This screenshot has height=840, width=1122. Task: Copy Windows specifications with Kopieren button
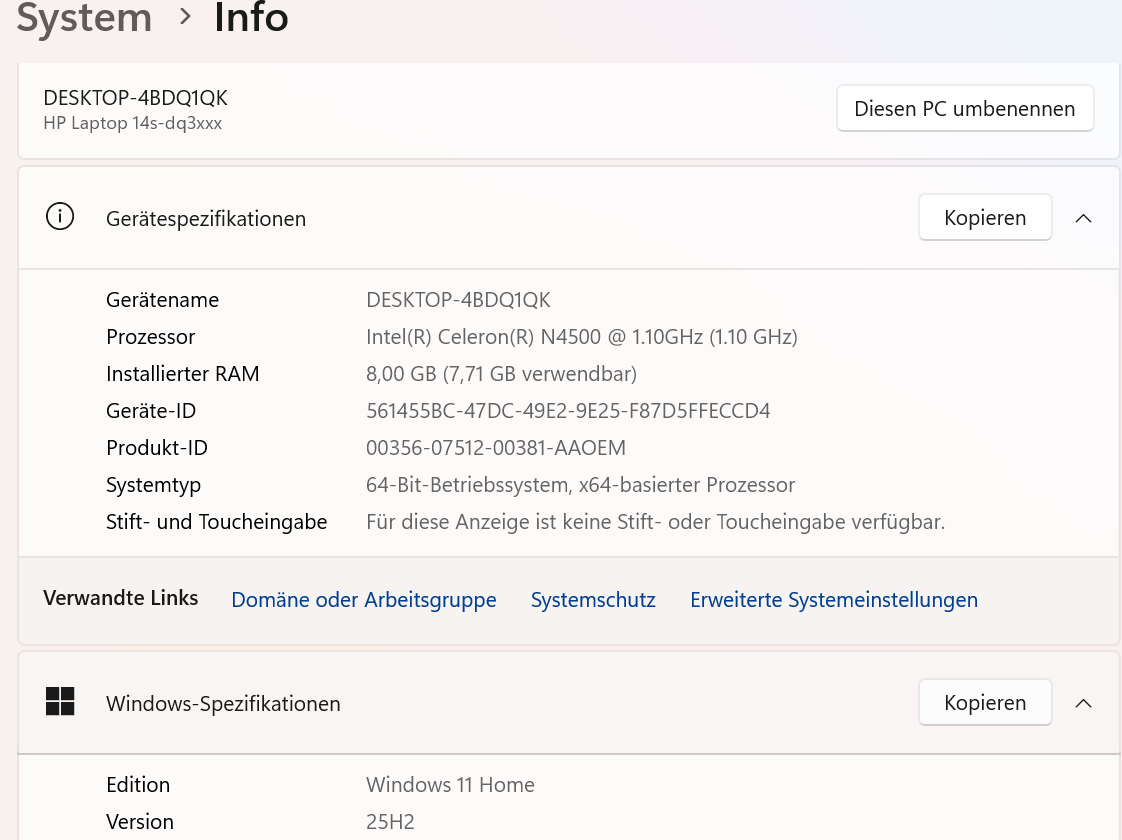coord(985,703)
